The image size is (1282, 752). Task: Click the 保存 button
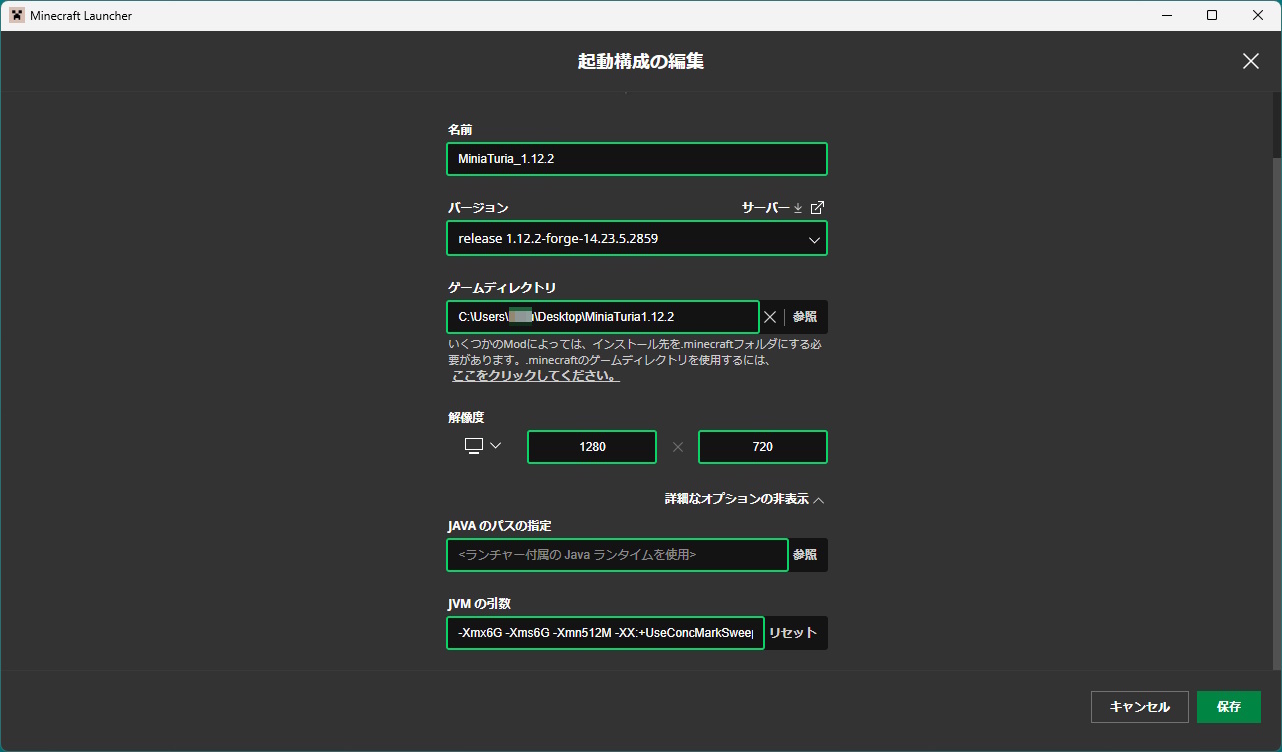click(x=1229, y=707)
